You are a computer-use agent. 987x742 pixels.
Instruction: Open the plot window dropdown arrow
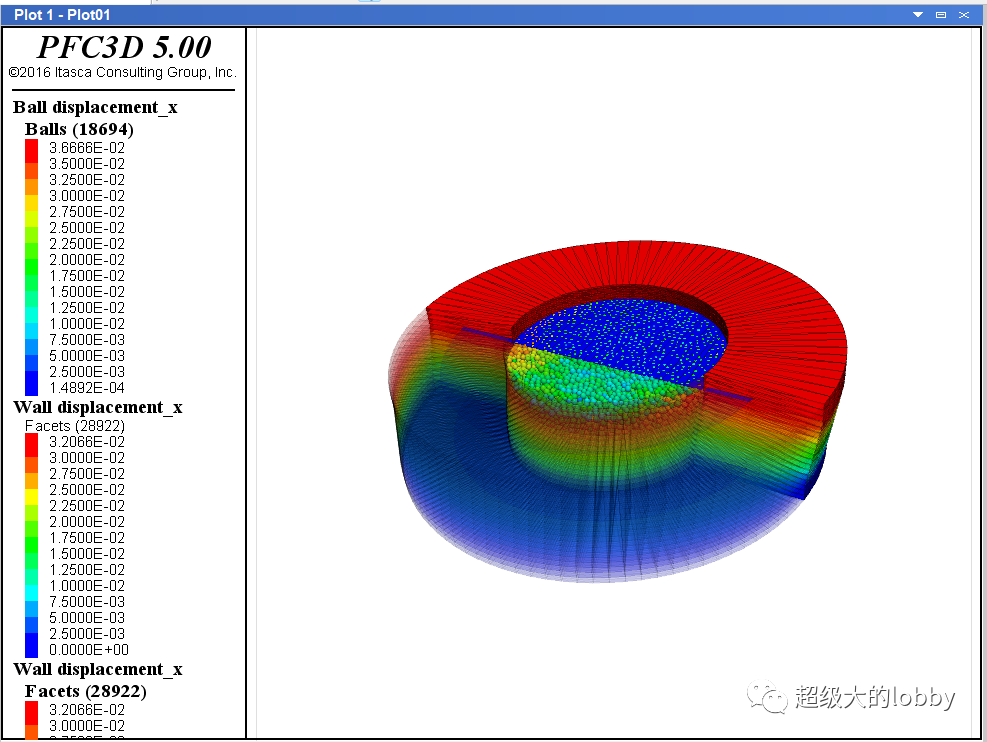pos(918,14)
